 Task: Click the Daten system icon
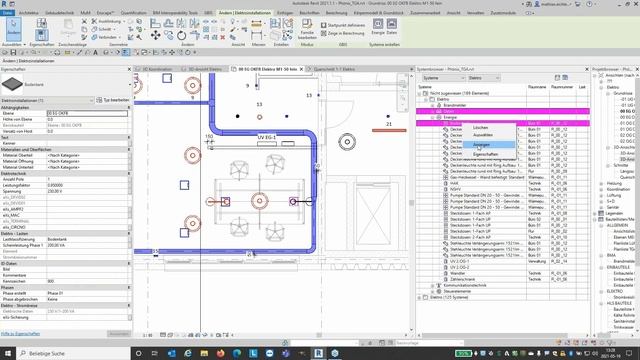tap(391, 27)
